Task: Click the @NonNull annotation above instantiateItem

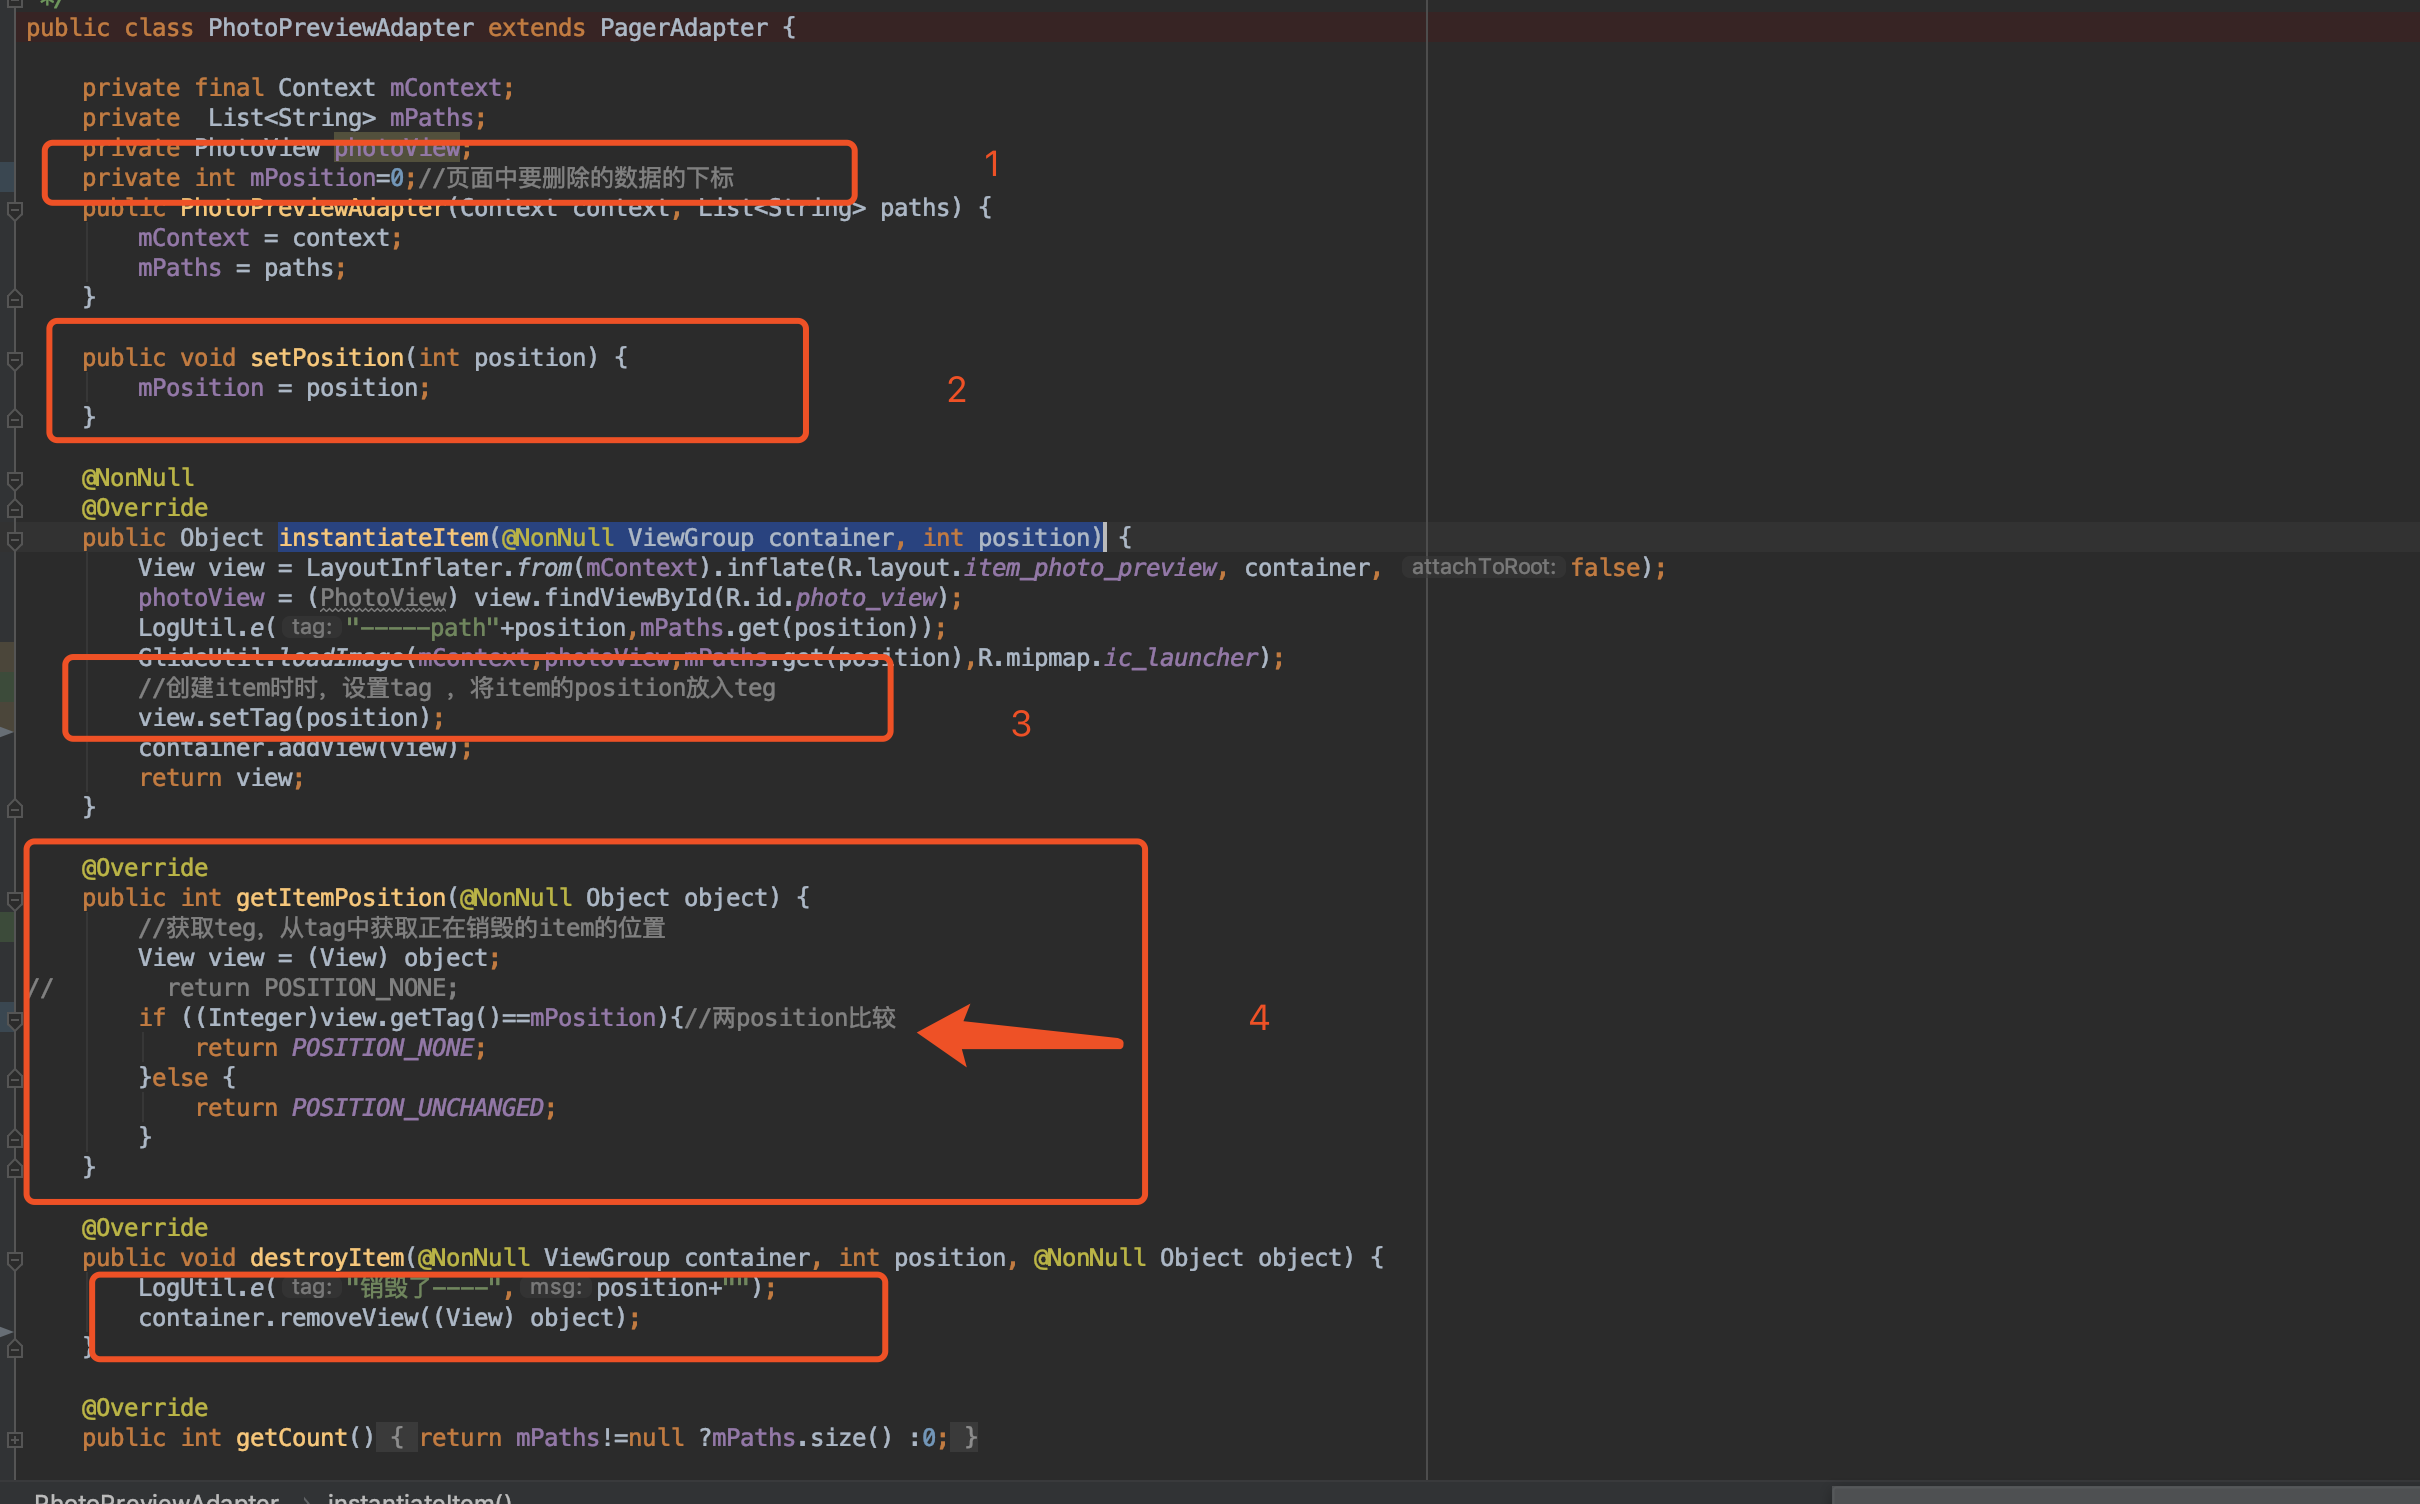Action: (x=138, y=477)
